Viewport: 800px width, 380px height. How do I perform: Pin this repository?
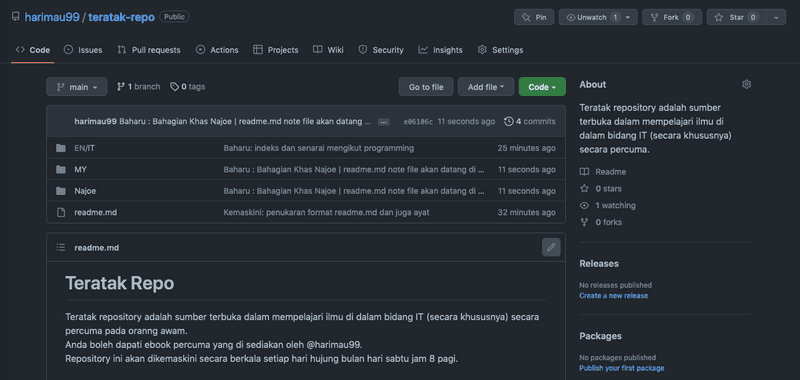coord(534,17)
